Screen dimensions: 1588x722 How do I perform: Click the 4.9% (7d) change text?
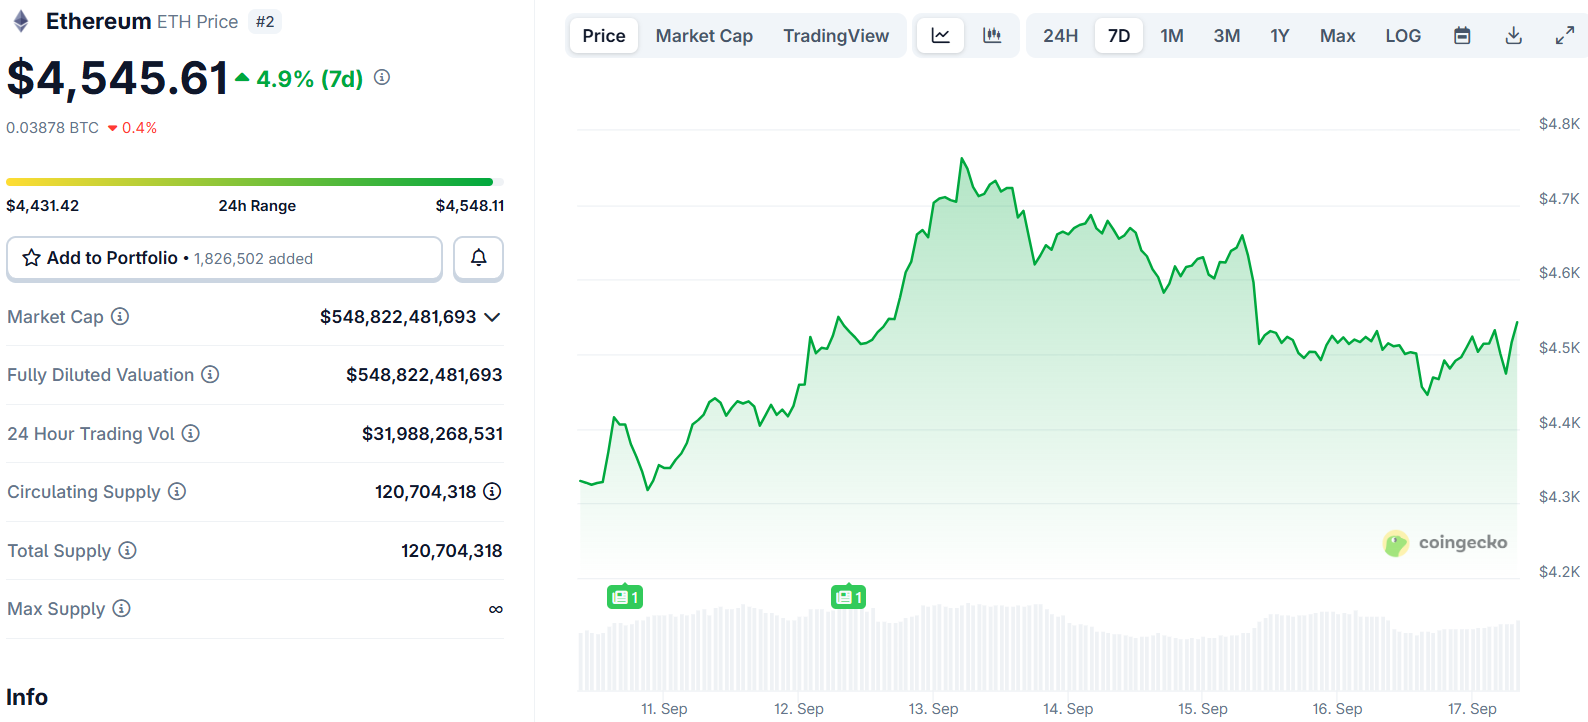[x=310, y=78]
